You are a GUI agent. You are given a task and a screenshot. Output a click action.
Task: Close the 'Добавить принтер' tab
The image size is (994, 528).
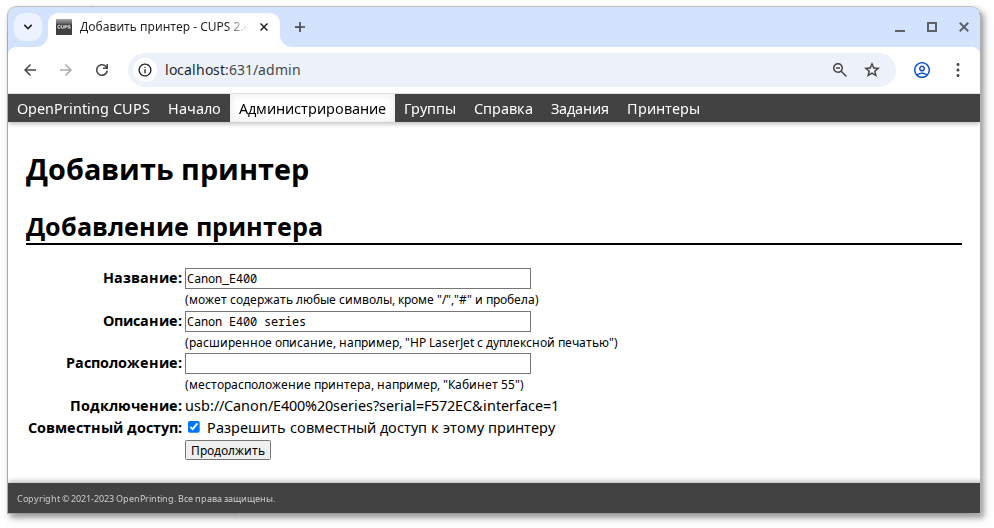pos(264,27)
